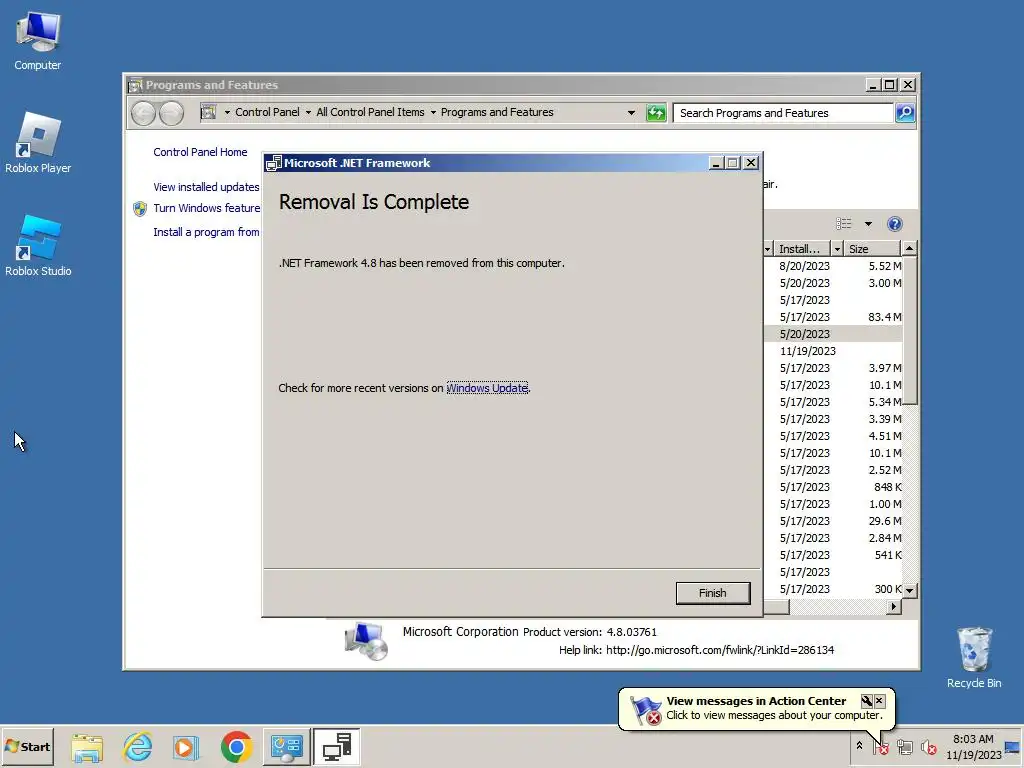Open Programs and Features help icon
Screen dimensions: 1024x768
coord(895,224)
